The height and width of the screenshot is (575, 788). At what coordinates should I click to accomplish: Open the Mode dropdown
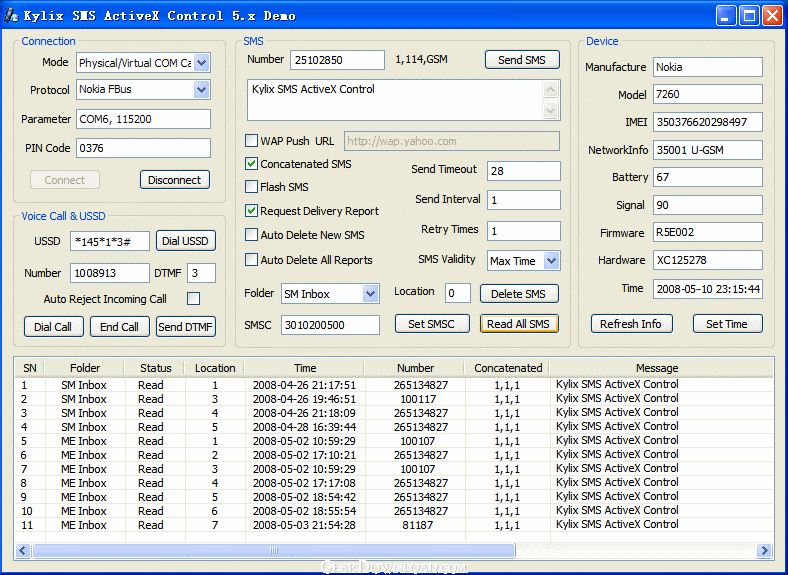click(202, 63)
